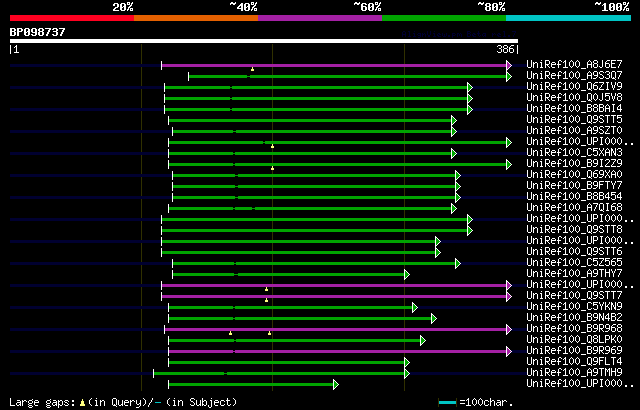Image resolution: width=640 pixels, height=410 pixels.
Task: Click the arrowhead ending the B9R968 alignment
Action: point(509,330)
